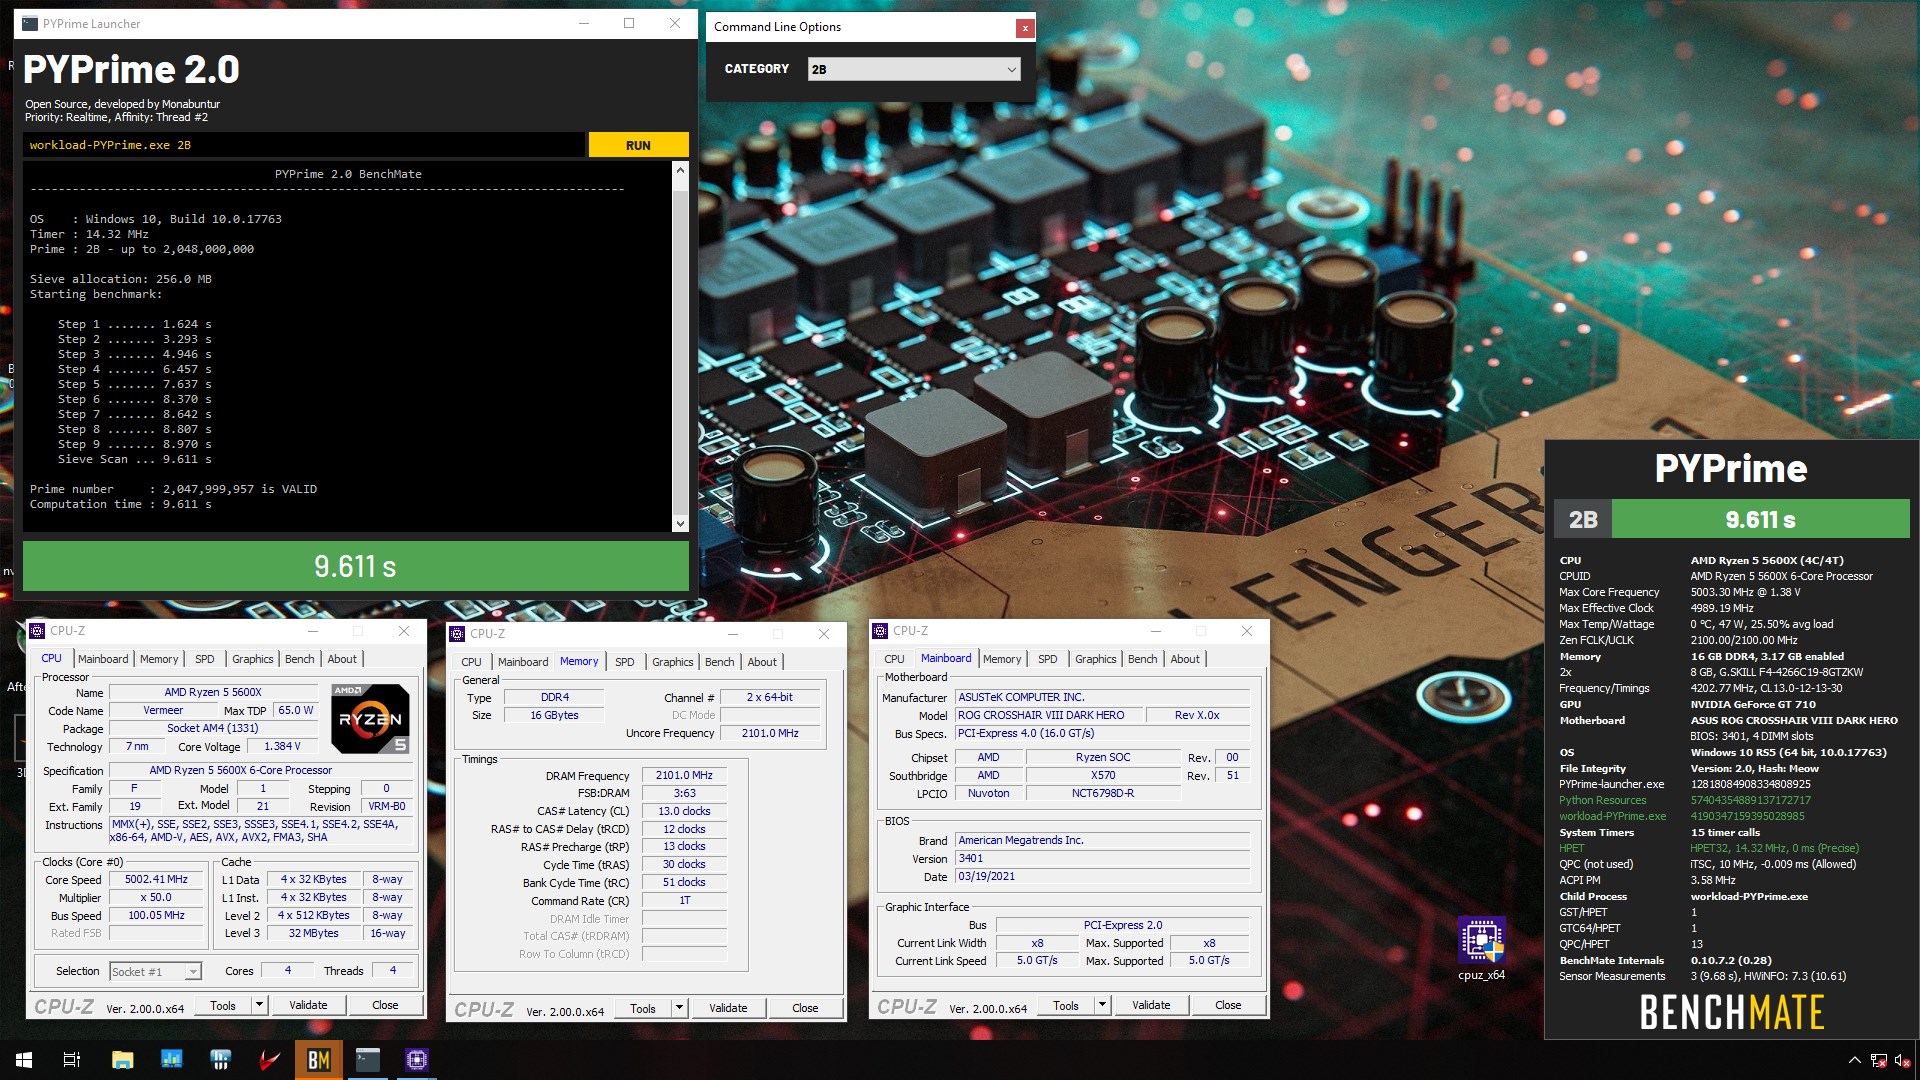The height and width of the screenshot is (1080, 1920).
Task: Switch to Memory tab in CPU window
Action: [159, 659]
